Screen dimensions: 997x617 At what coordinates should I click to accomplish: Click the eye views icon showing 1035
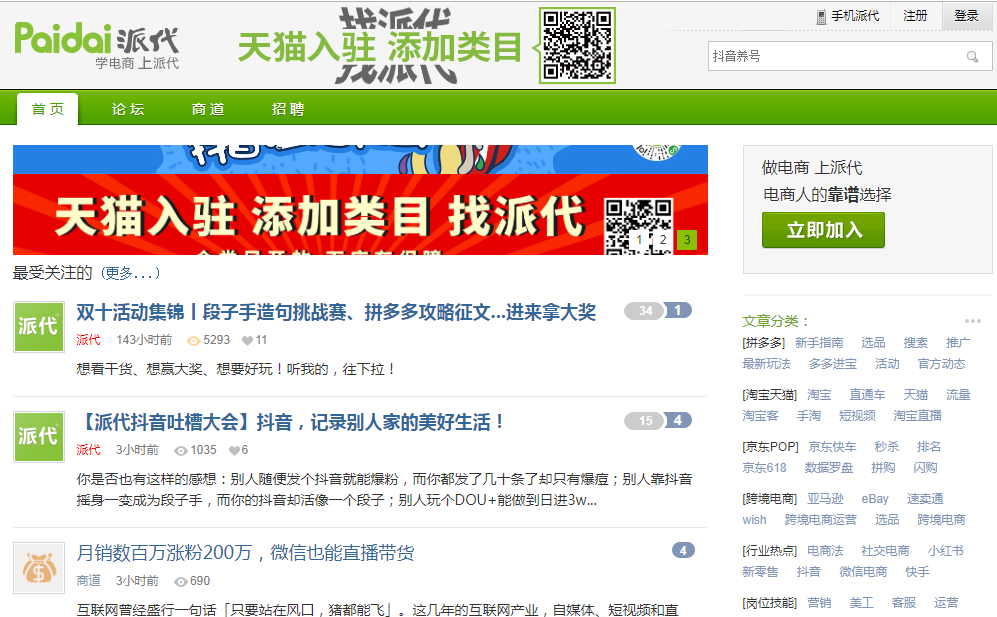(181, 450)
